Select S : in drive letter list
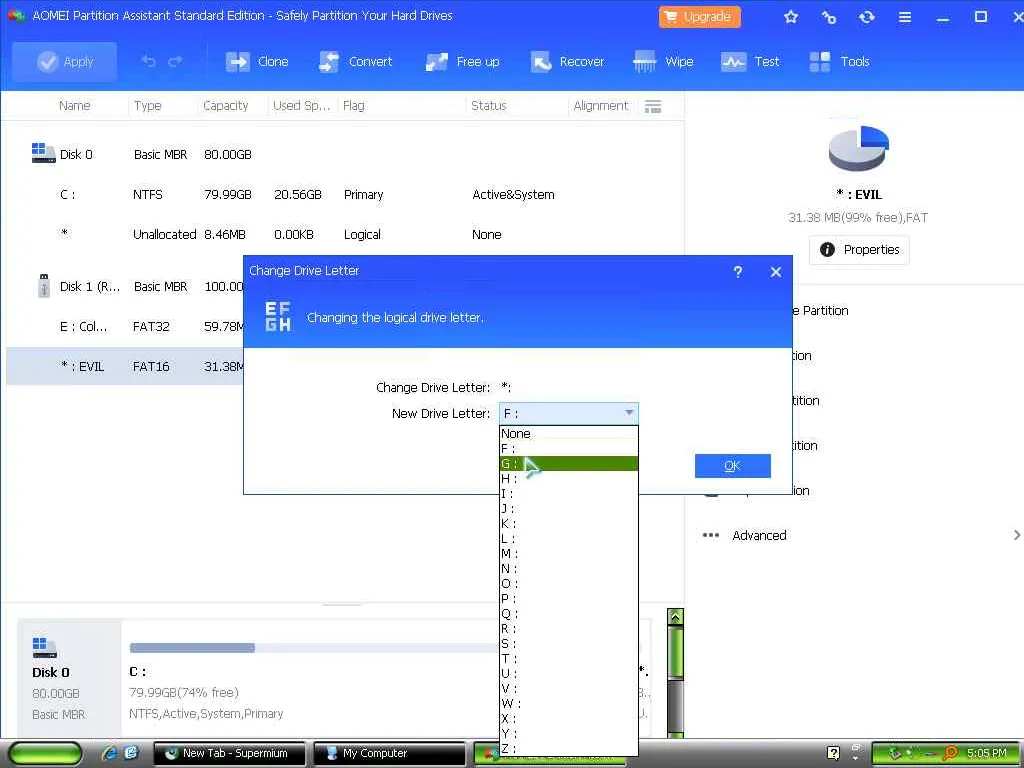 (568, 644)
